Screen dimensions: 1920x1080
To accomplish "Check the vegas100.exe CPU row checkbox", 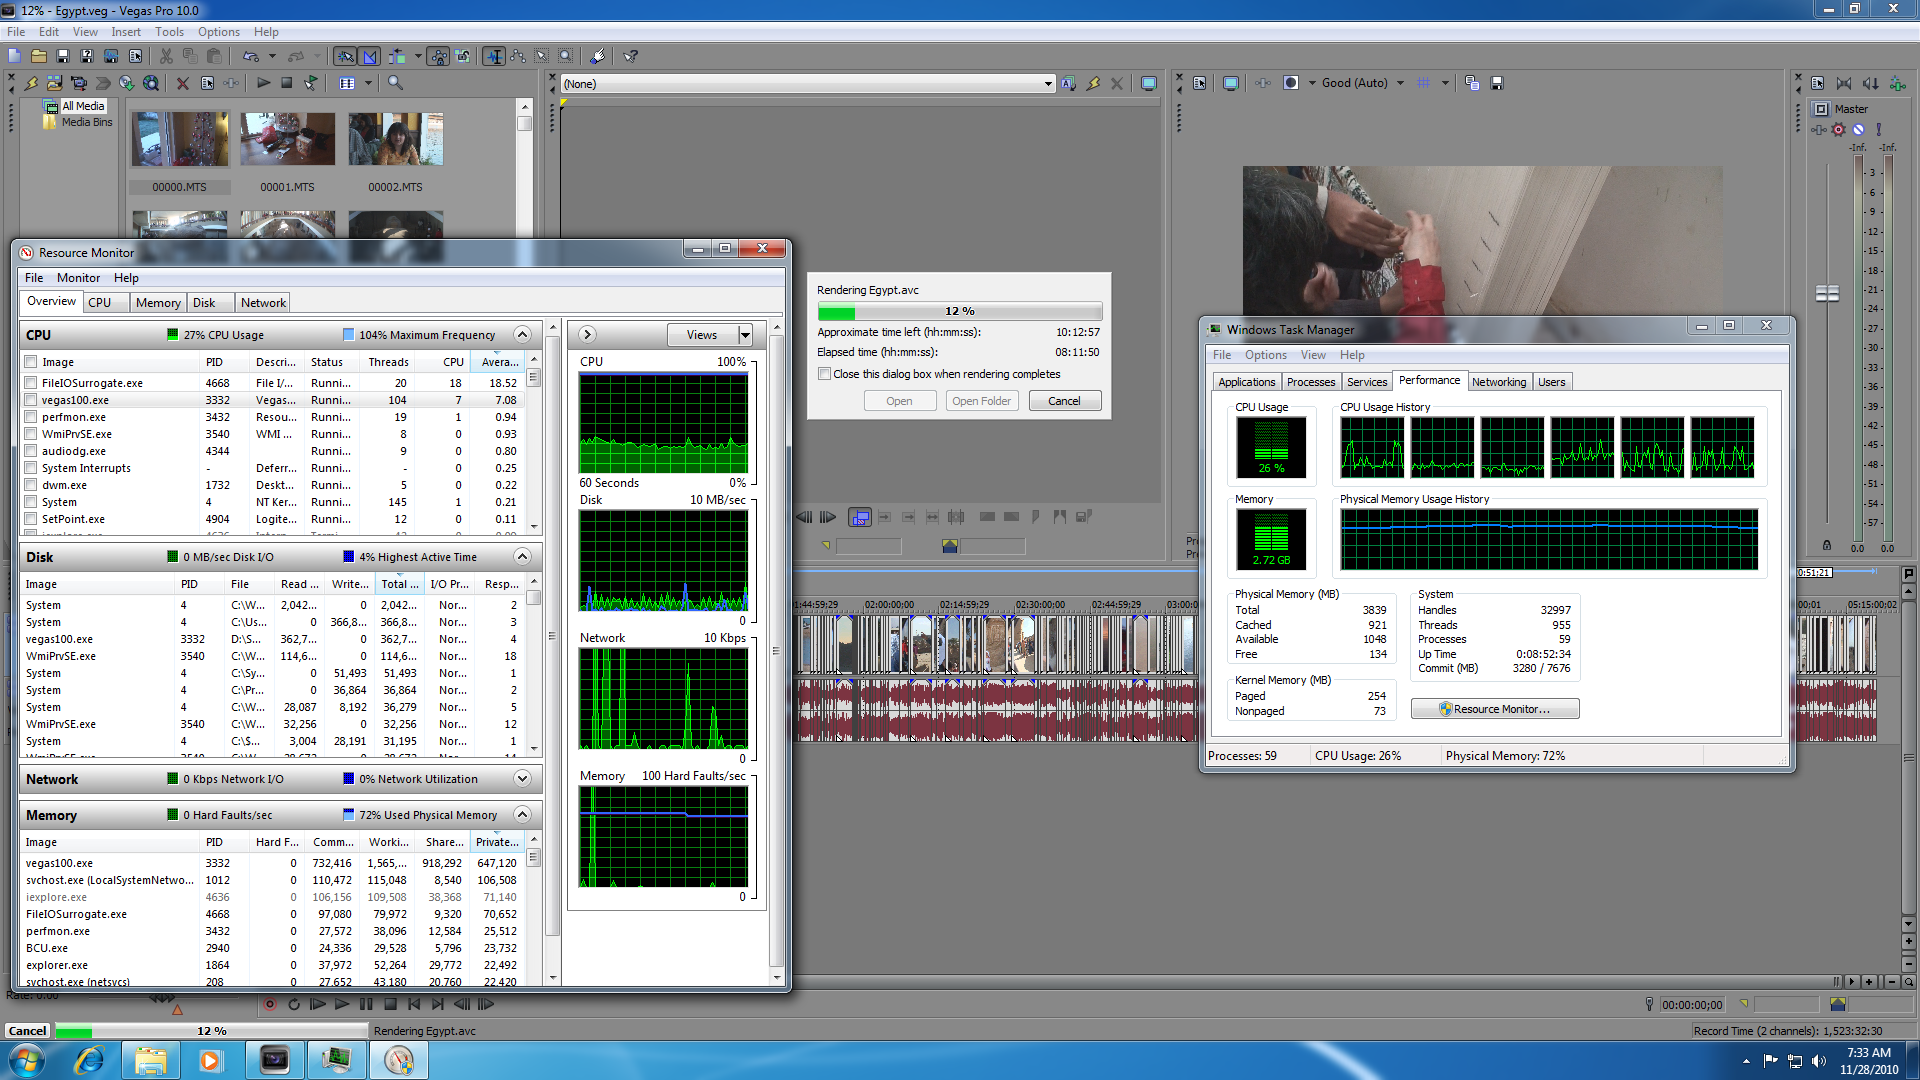I will click(31, 400).
